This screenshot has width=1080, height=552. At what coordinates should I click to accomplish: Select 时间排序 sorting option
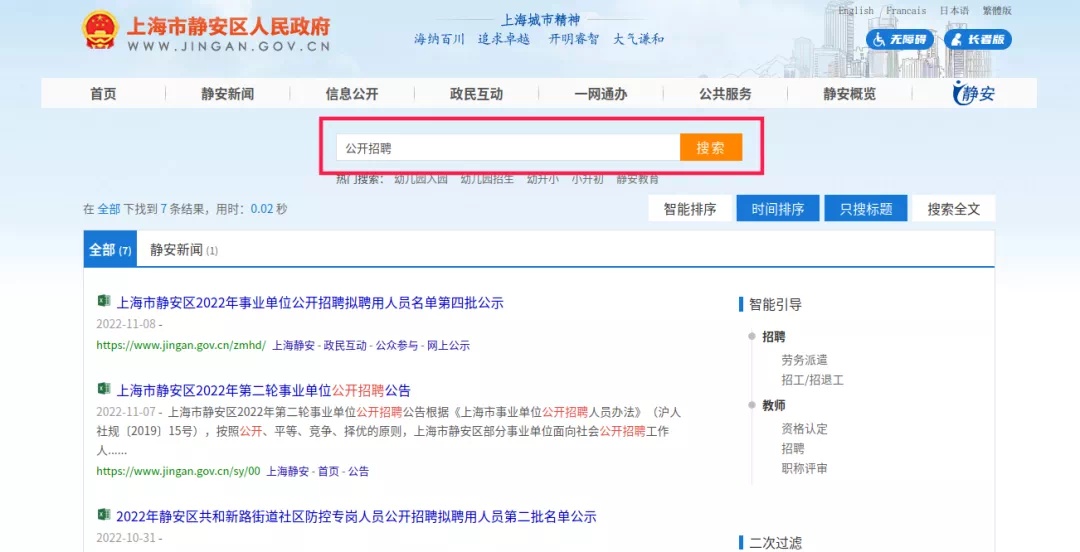coord(778,209)
